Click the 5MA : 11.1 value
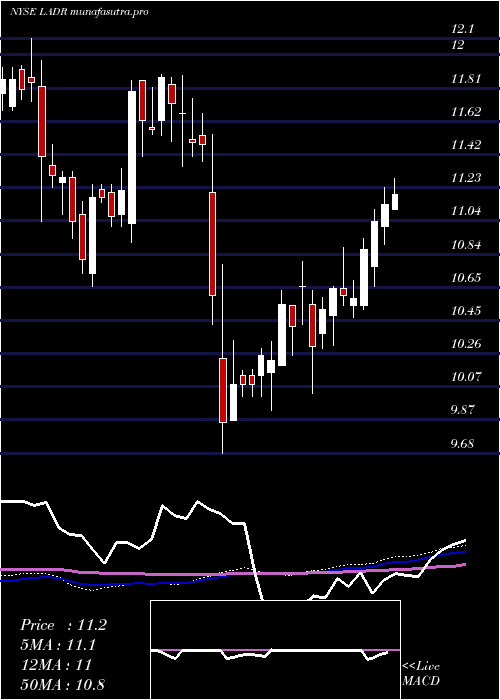This screenshot has height=700, width=500. pos(58,645)
